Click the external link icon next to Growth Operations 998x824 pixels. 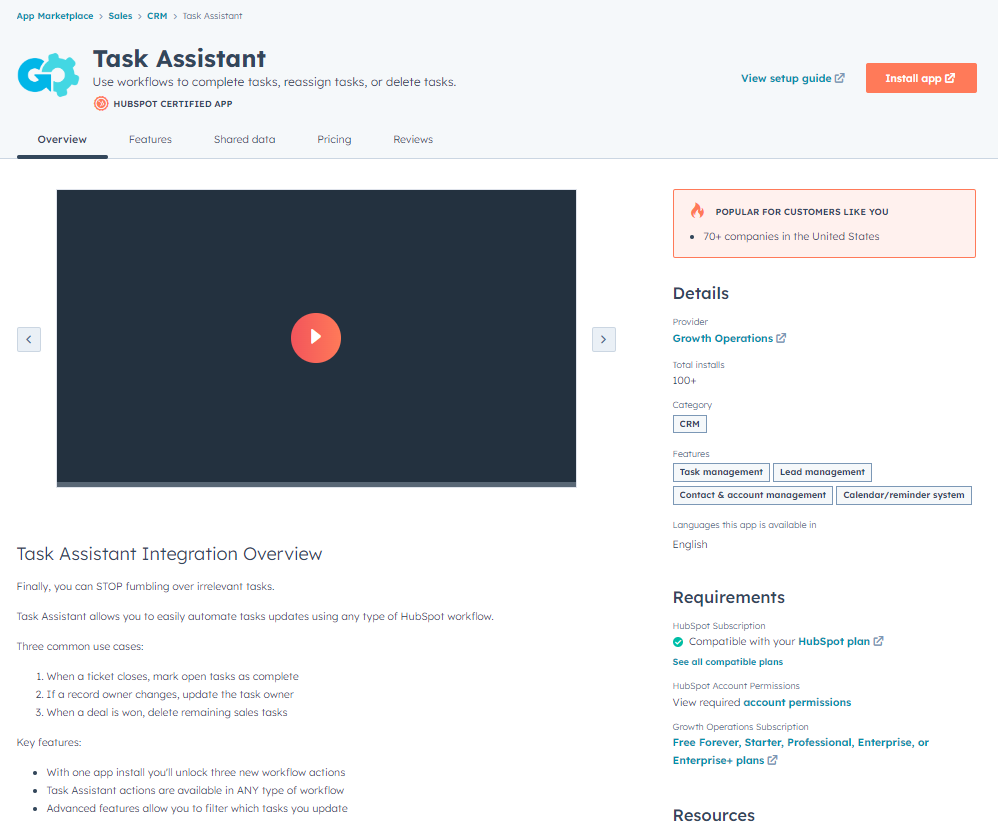(x=783, y=338)
